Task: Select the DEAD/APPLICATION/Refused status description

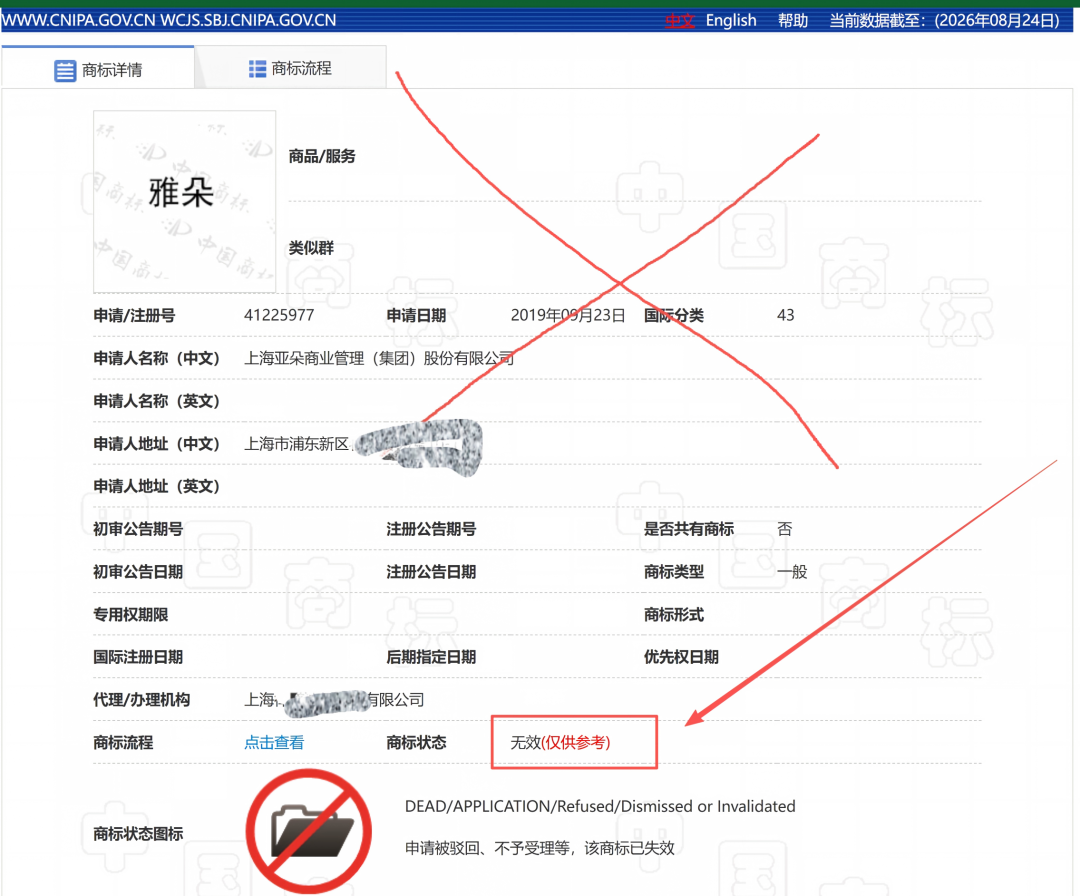Action: point(600,806)
